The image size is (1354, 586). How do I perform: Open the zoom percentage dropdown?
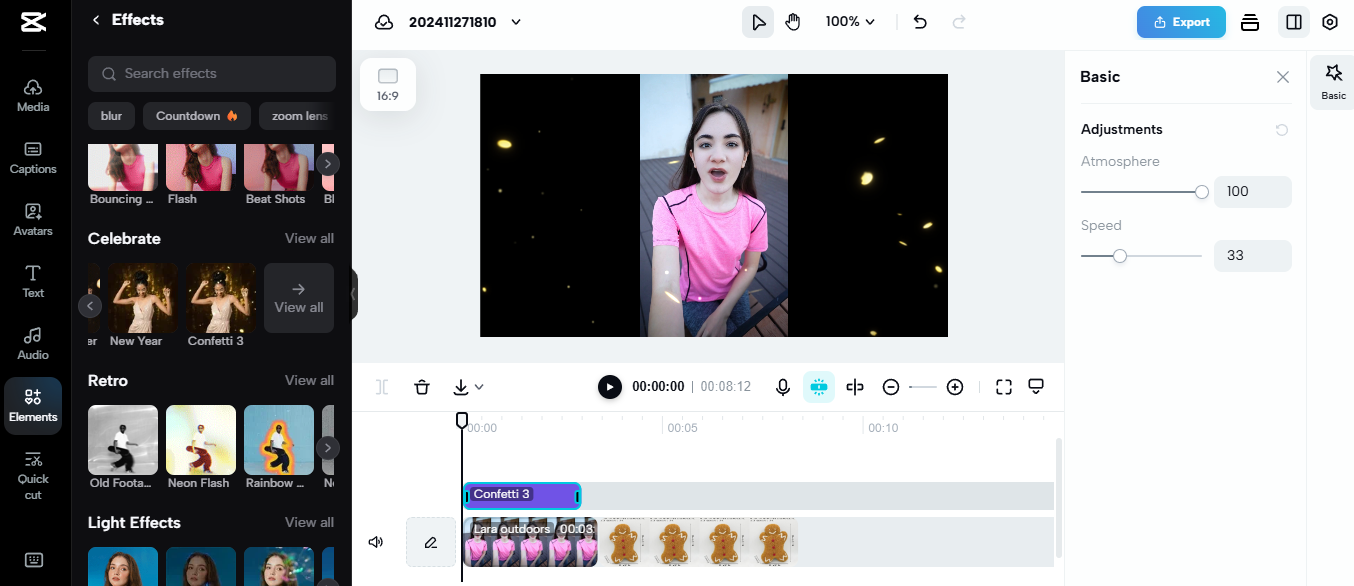pos(850,22)
